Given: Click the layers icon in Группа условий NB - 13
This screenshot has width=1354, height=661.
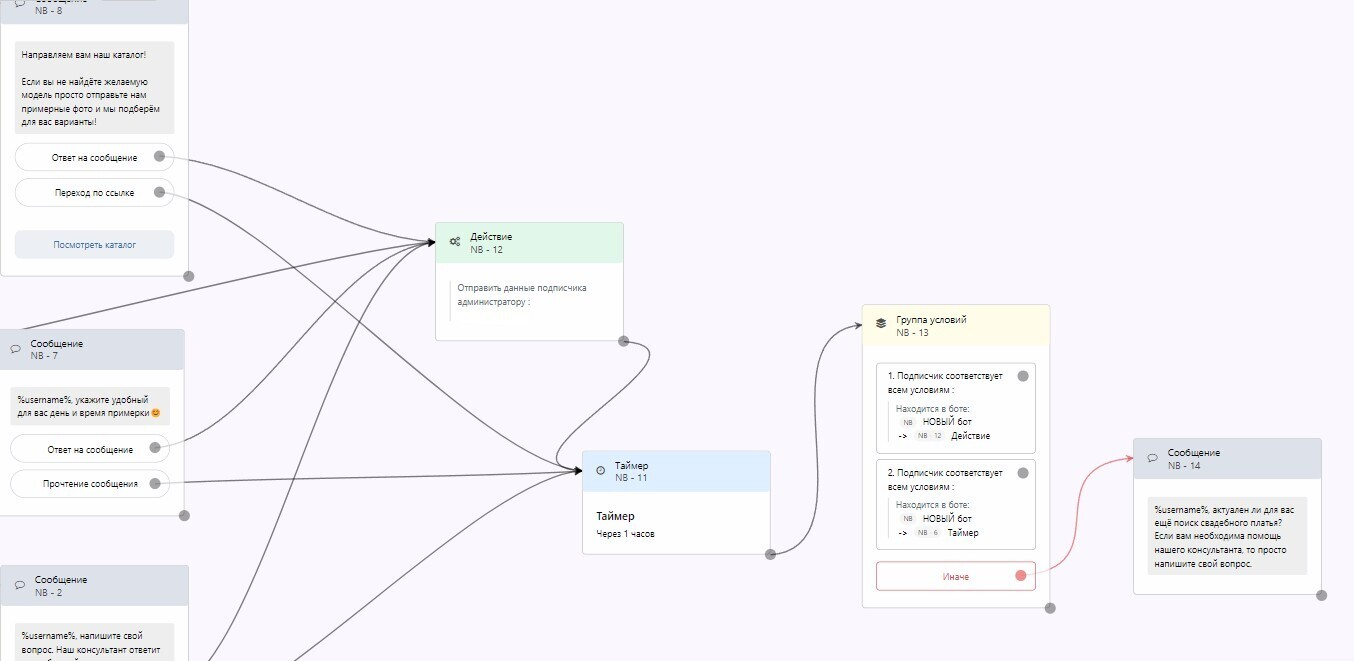Looking at the screenshot, I should 881,324.
